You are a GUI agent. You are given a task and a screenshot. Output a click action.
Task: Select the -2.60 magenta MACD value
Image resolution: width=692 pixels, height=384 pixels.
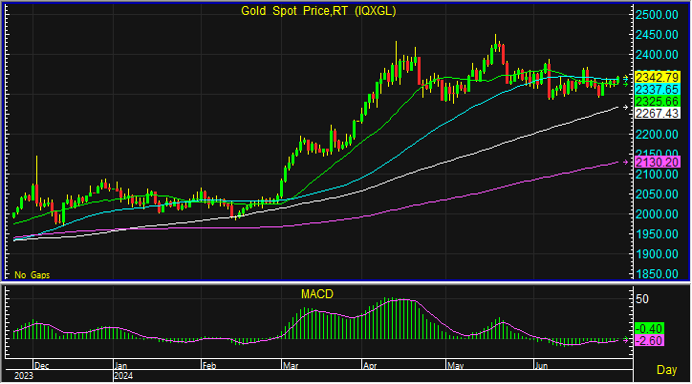[x=649, y=340]
